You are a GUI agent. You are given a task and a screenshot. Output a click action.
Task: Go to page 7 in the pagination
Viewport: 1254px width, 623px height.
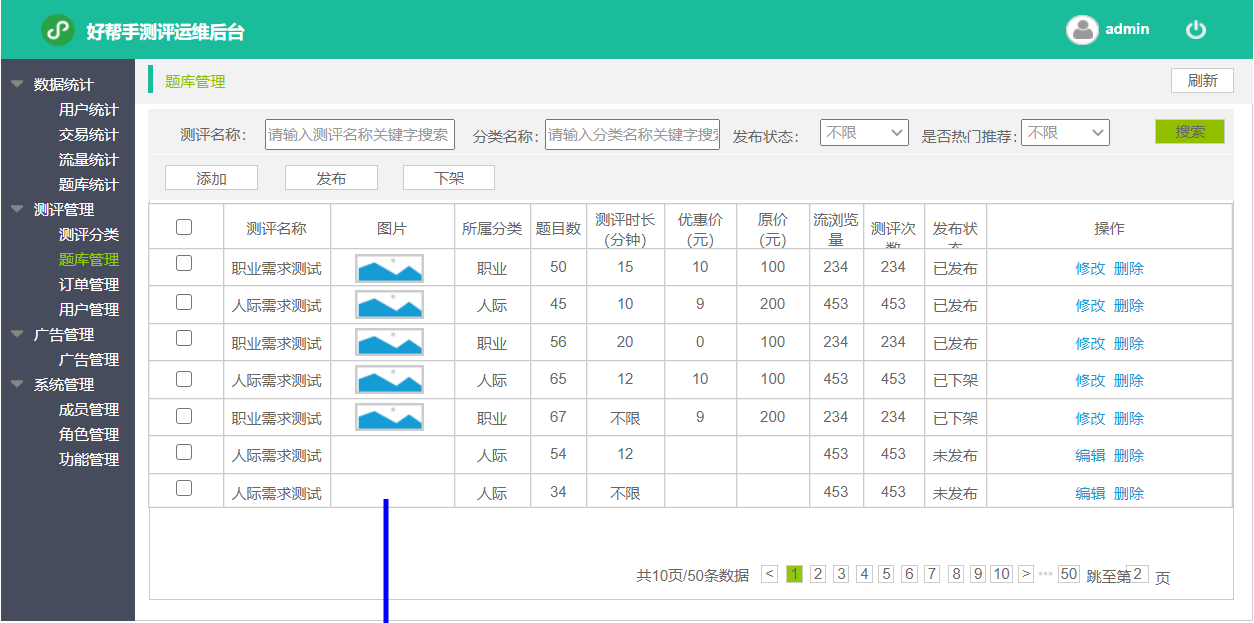[x=932, y=574]
